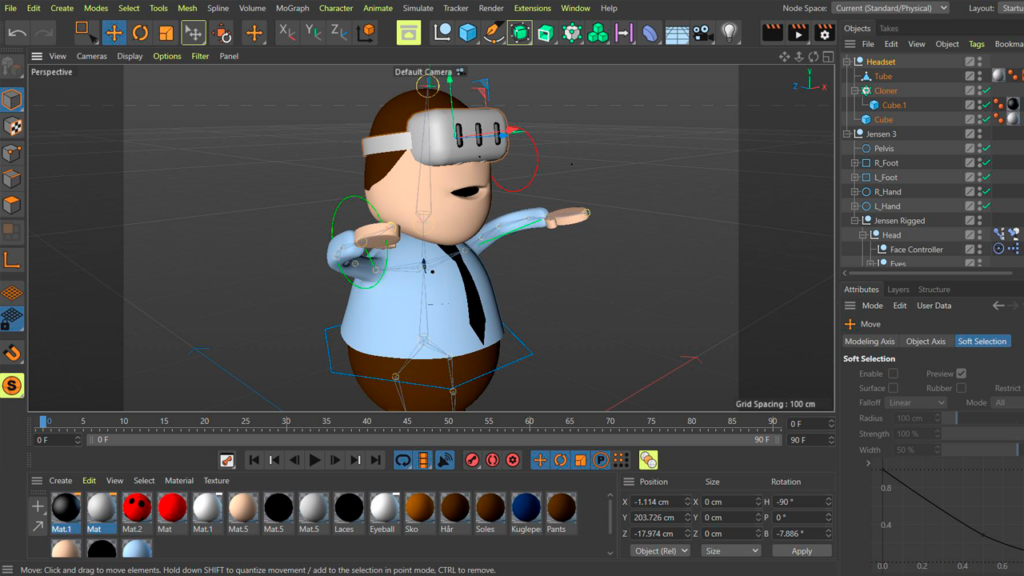Screen dimensions: 1024x576
Task: Click the X position input field
Action: (658, 502)
